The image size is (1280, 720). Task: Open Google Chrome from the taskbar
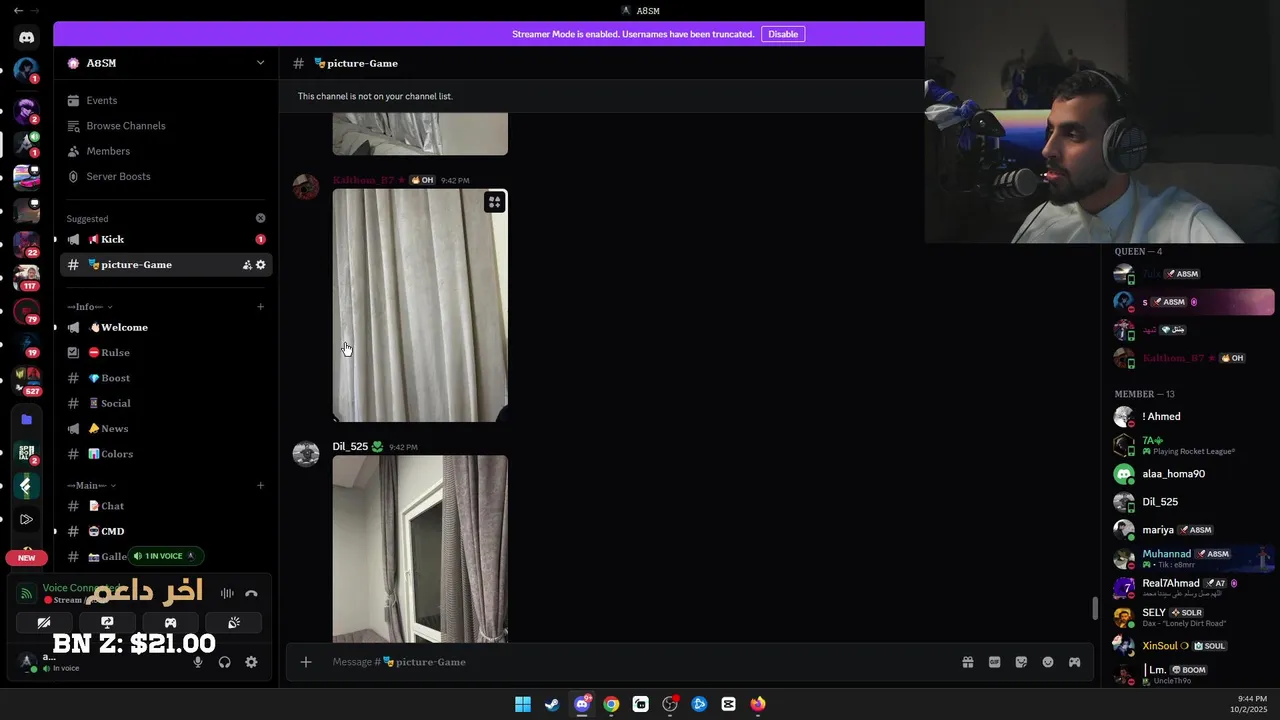[x=611, y=704]
